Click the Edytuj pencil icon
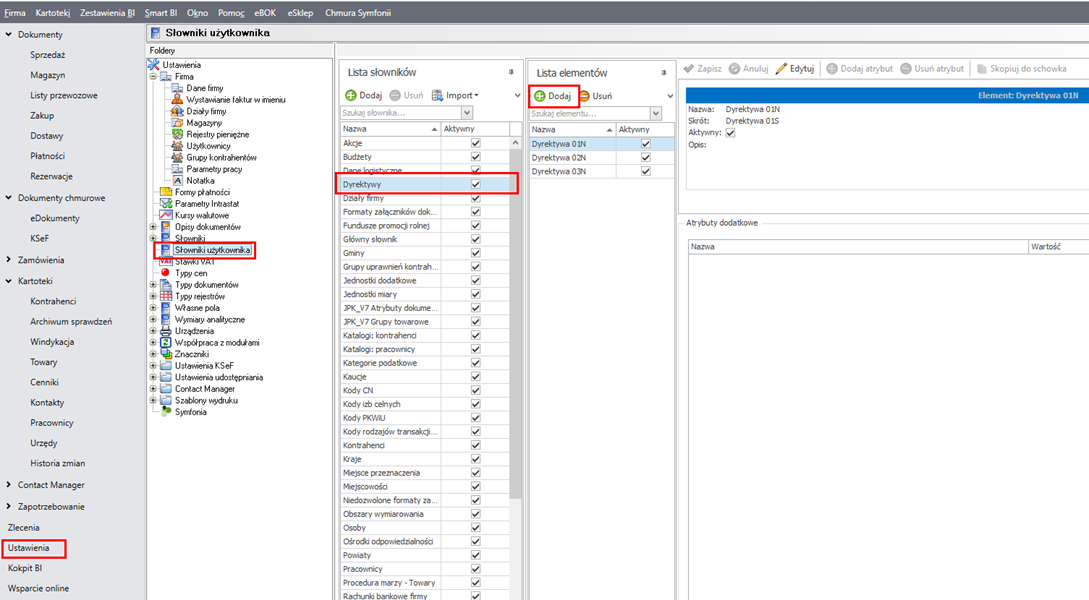 coord(781,69)
